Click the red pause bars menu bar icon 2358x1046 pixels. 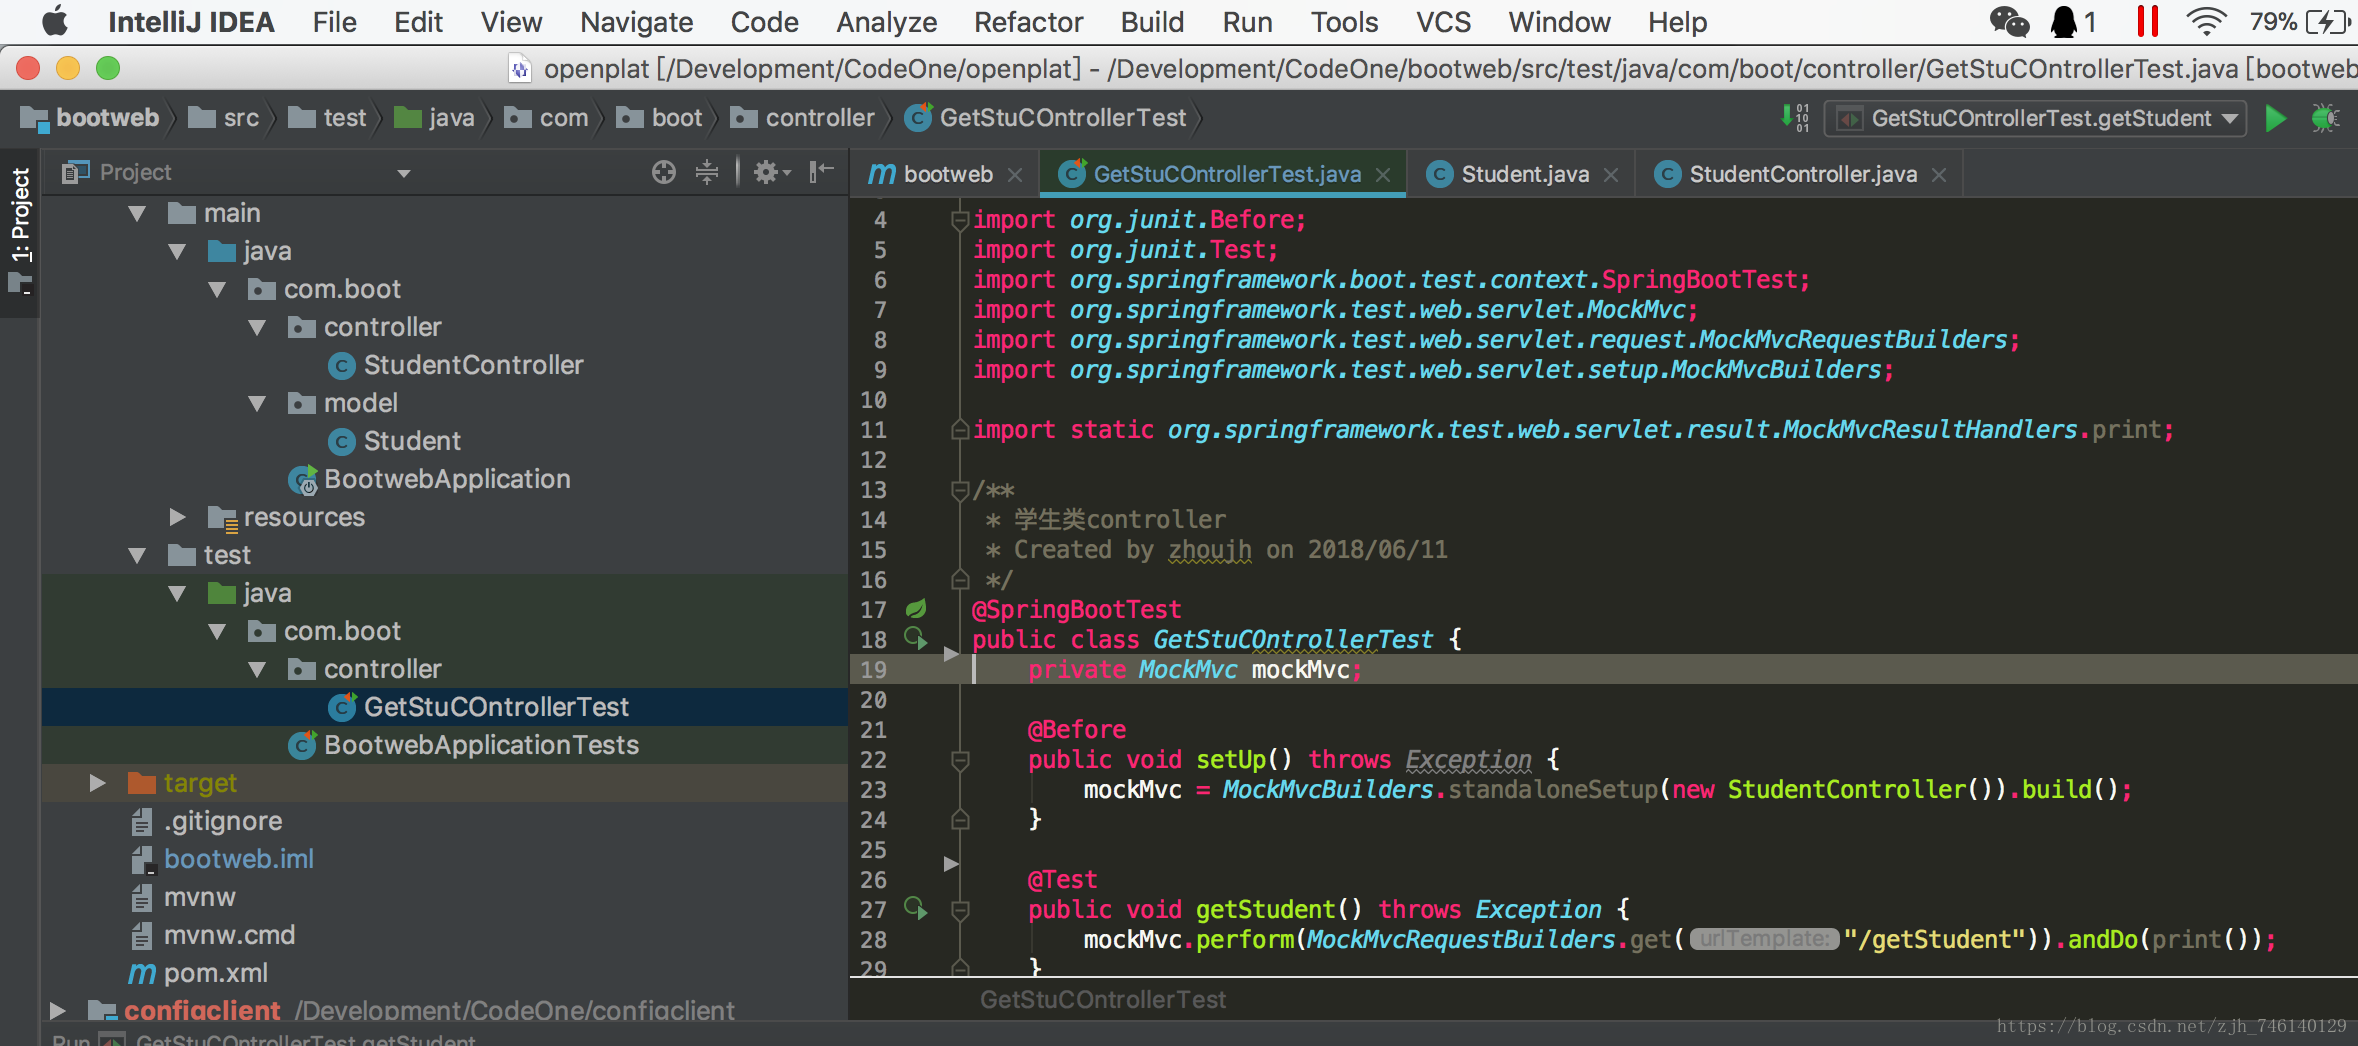coord(2147,22)
